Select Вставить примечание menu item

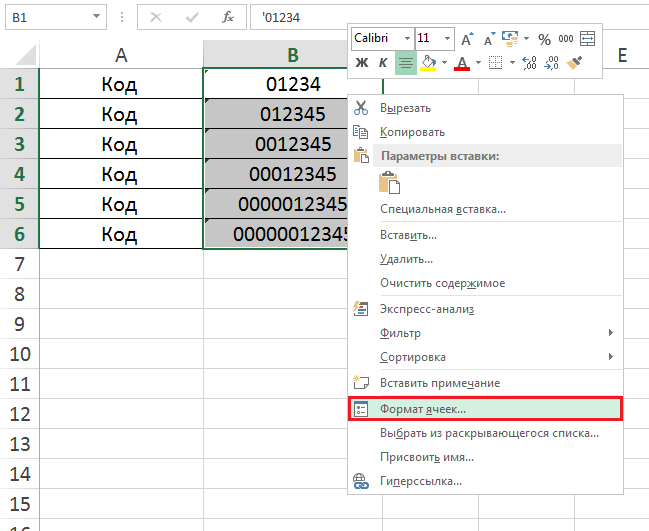click(x=486, y=383)
